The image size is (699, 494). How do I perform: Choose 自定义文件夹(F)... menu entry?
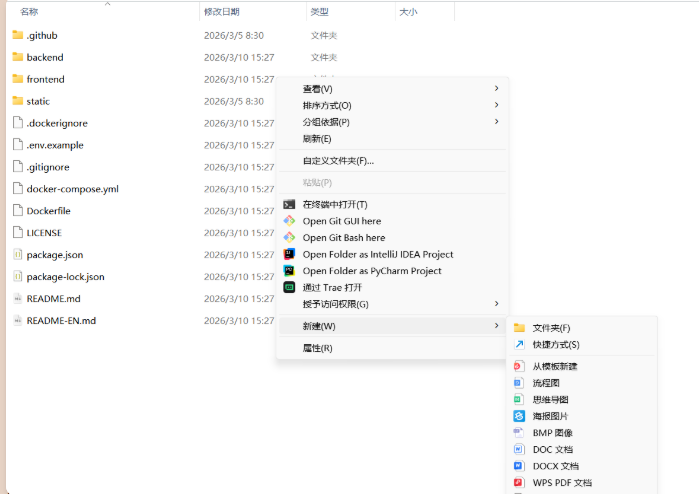pos(338,160)
